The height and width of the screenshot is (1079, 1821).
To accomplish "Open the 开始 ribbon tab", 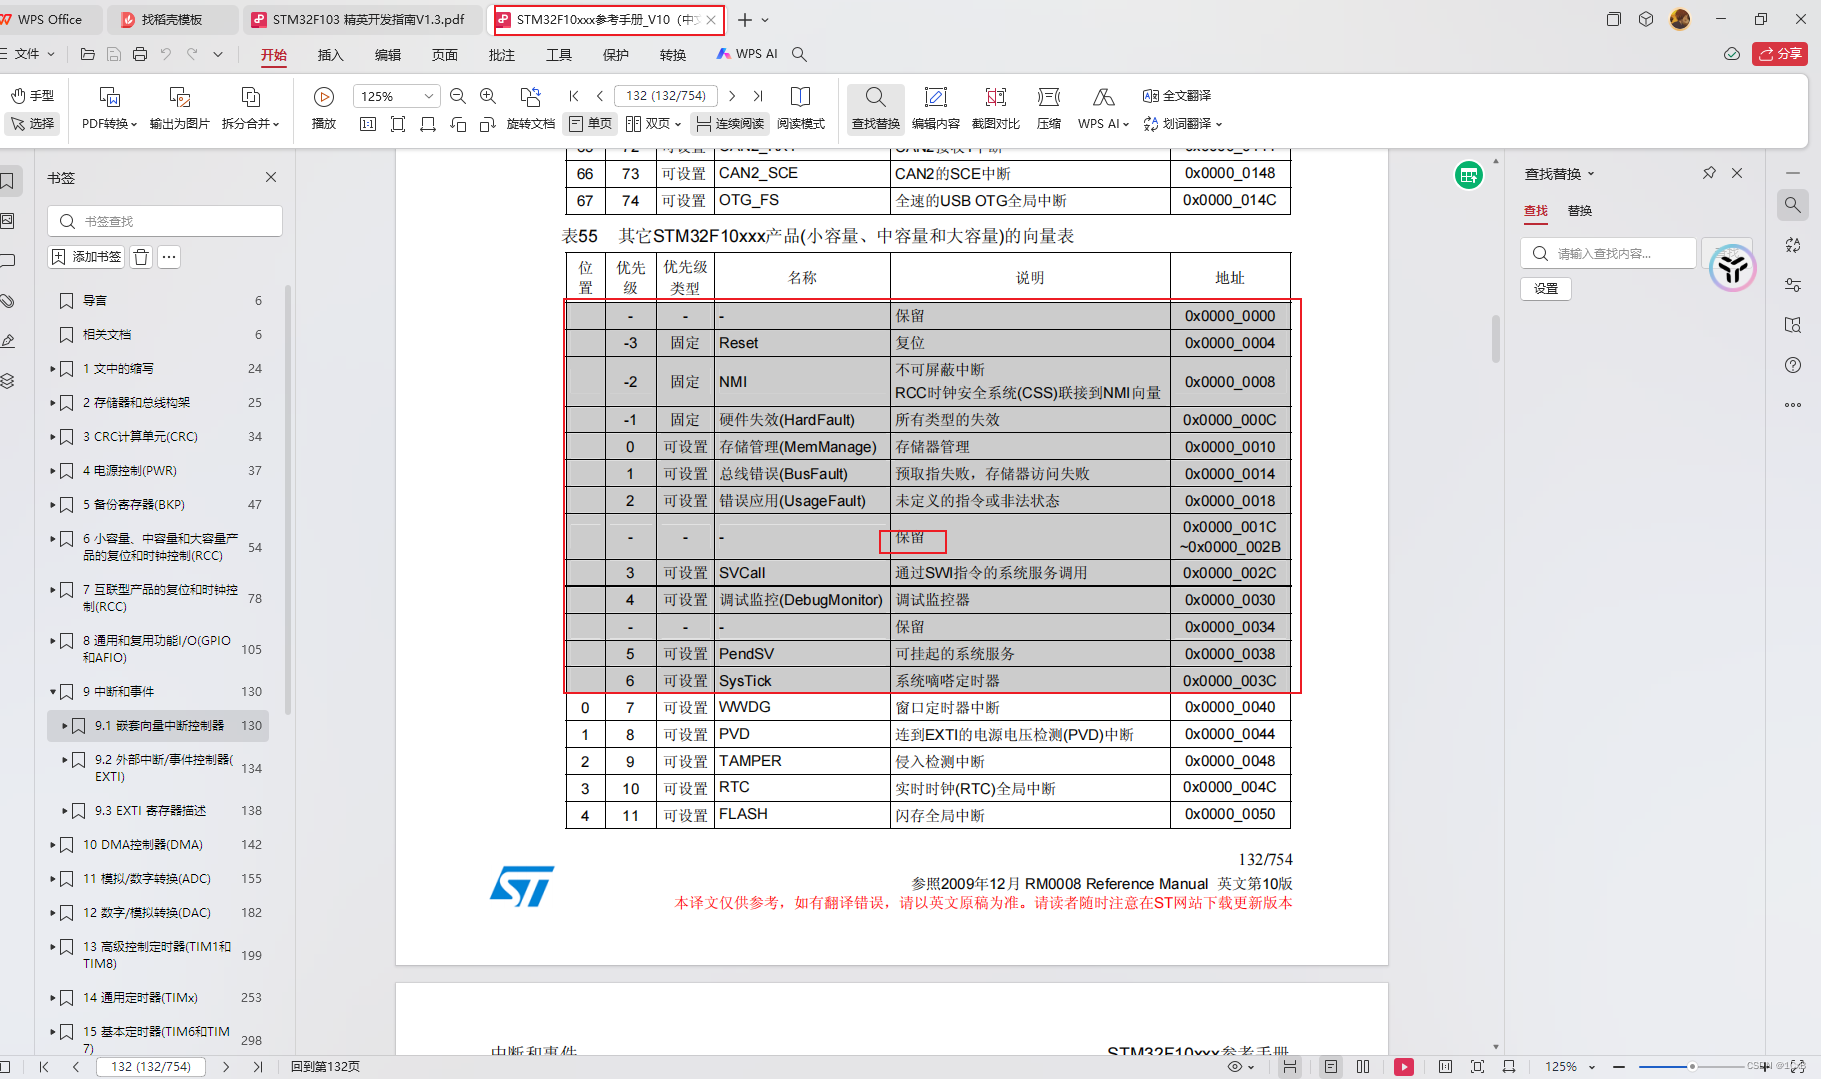I will (x=274, y=55).
